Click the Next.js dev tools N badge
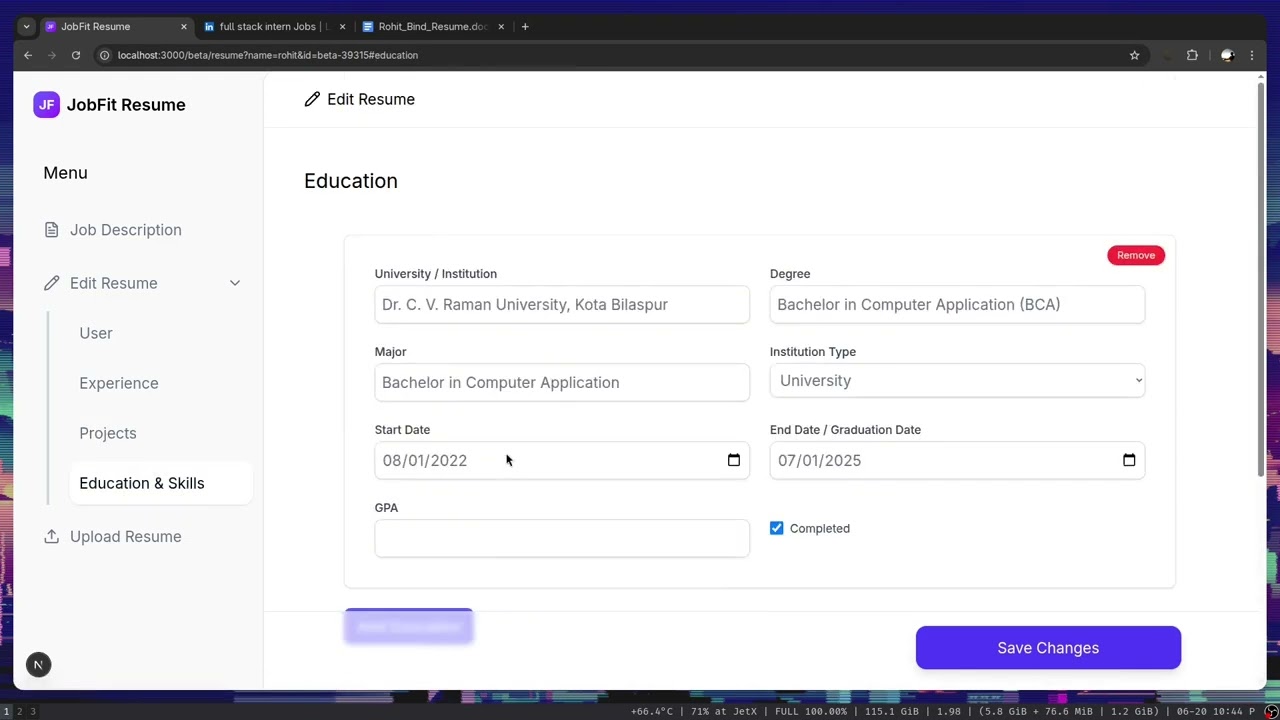Viewport: 1280px width, 720px height. 38,665
